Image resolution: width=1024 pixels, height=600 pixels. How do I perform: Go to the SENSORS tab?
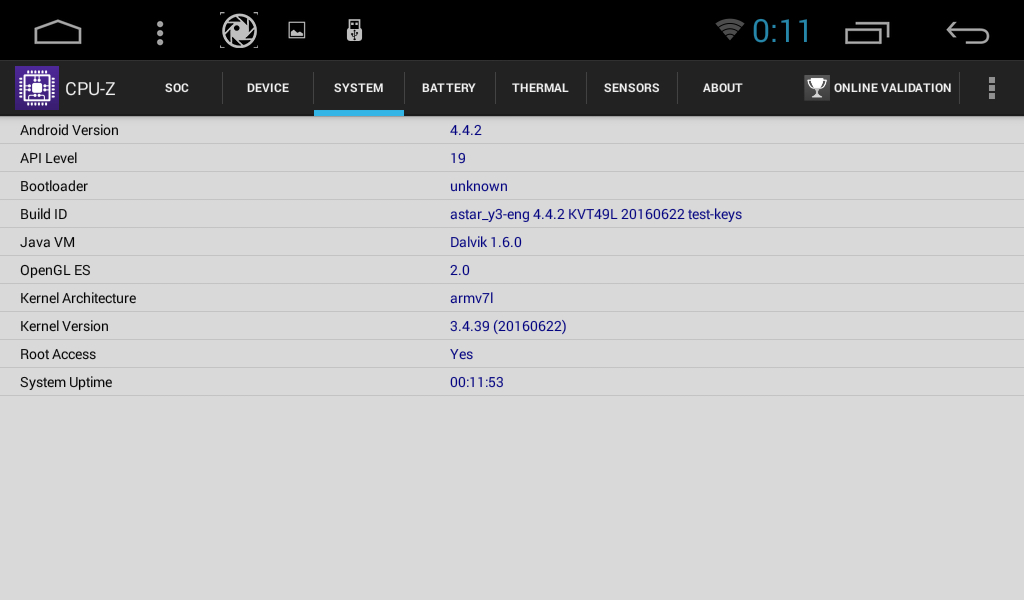632,87
